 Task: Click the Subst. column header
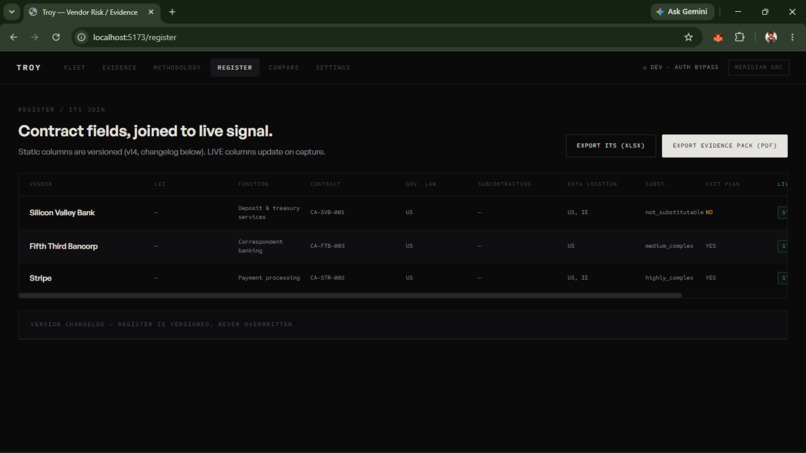(656, 184)
